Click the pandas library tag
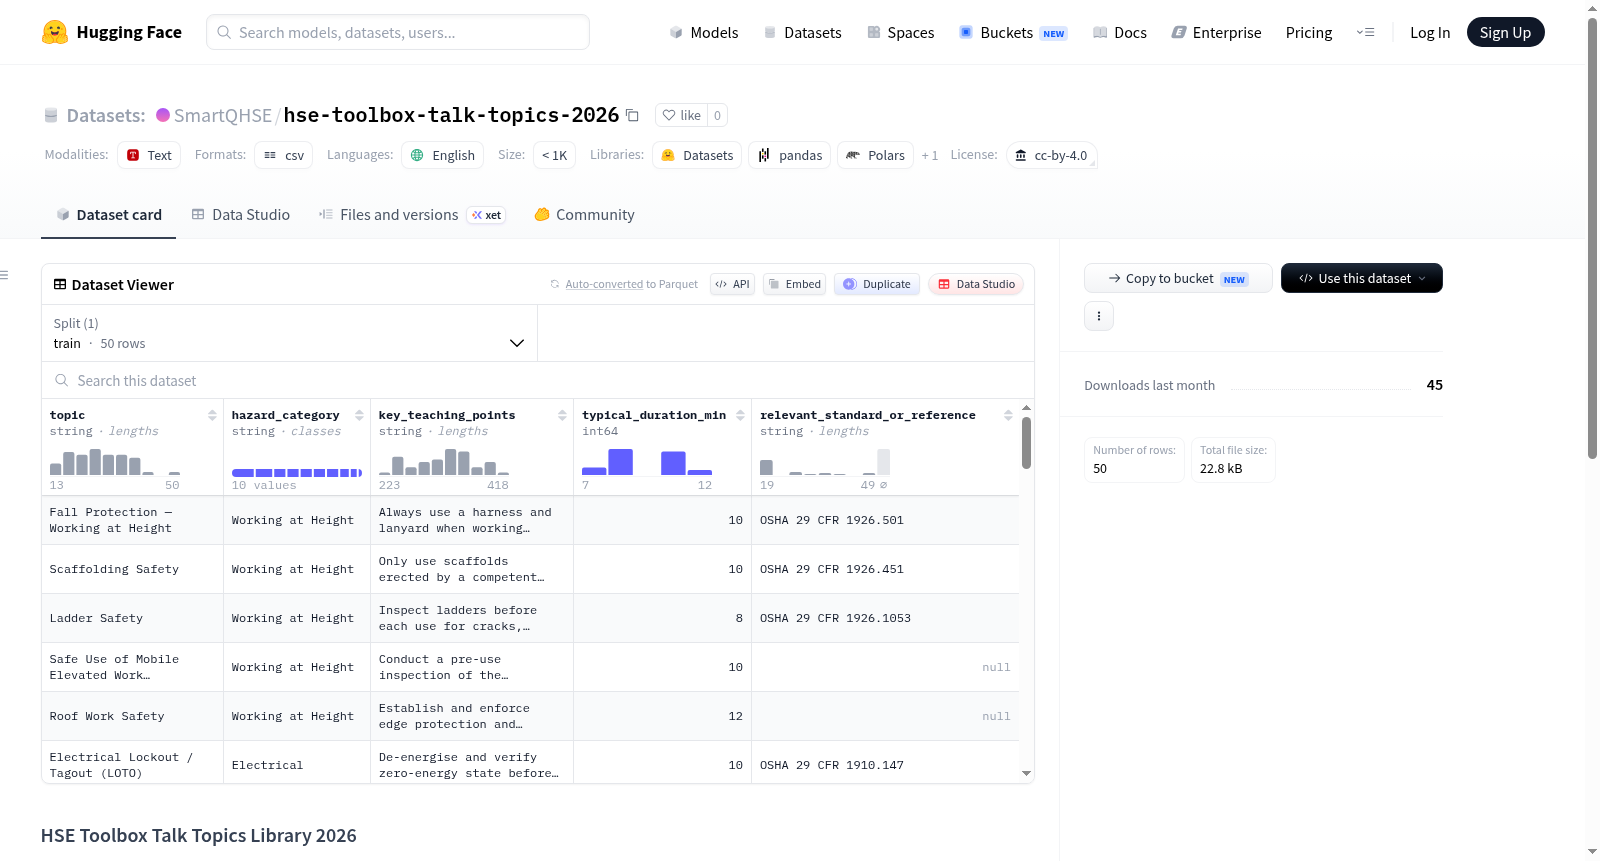 coord(790,155)
